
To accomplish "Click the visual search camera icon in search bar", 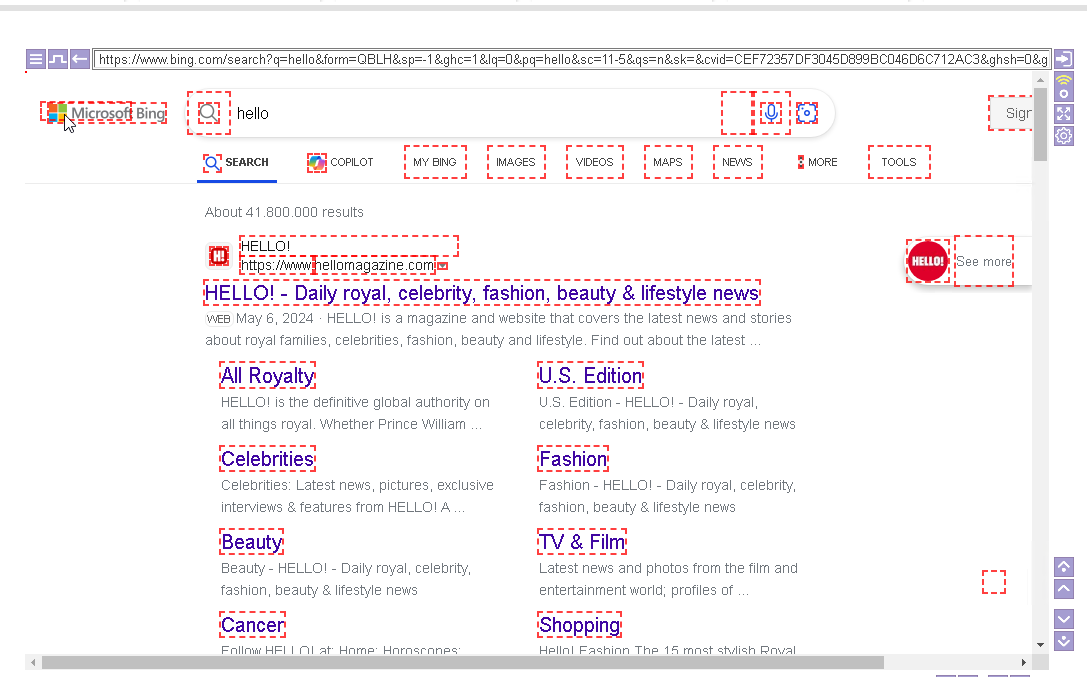I will click(x=807, y=112).
